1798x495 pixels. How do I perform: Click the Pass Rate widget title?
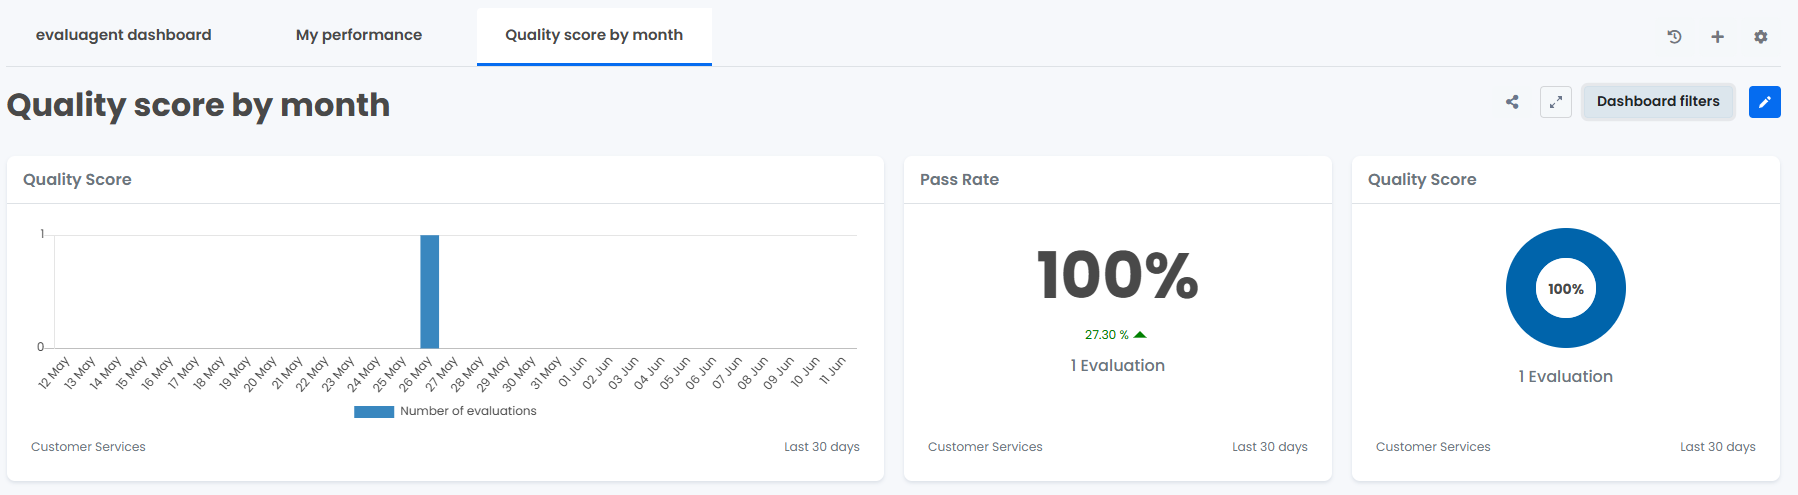(959, 180)
